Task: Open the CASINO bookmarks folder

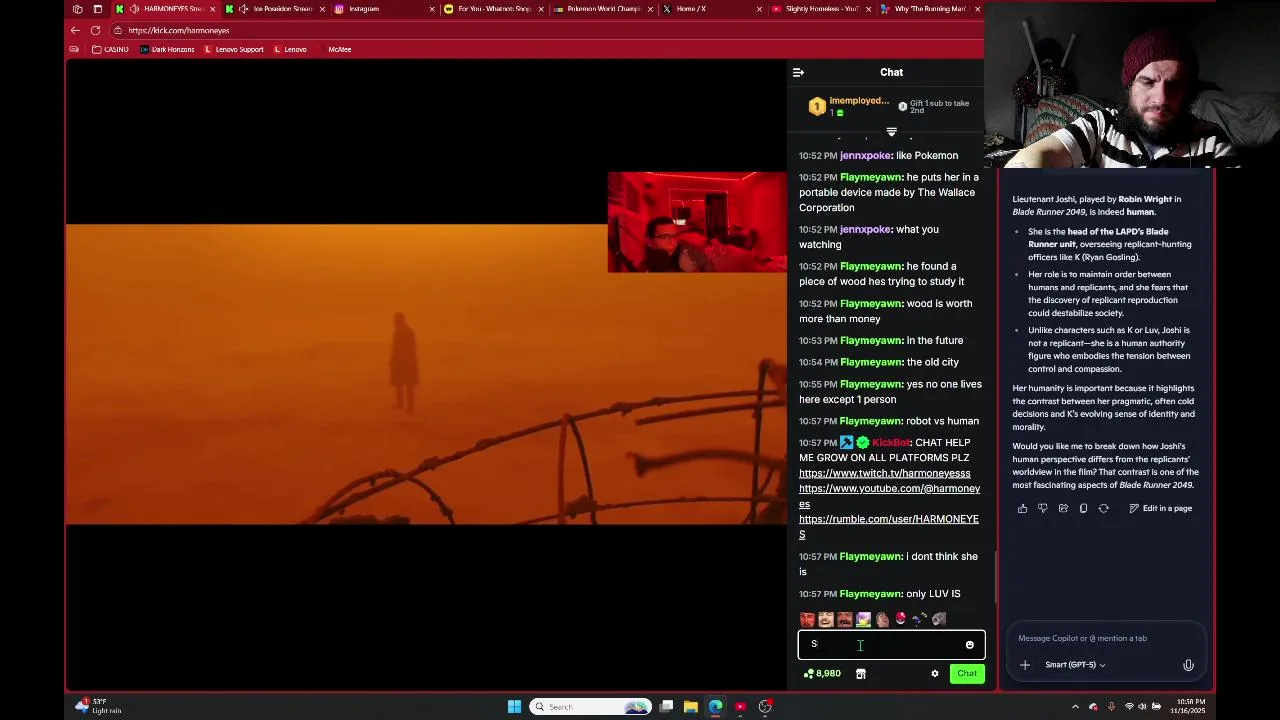Action: coord(111,49)
